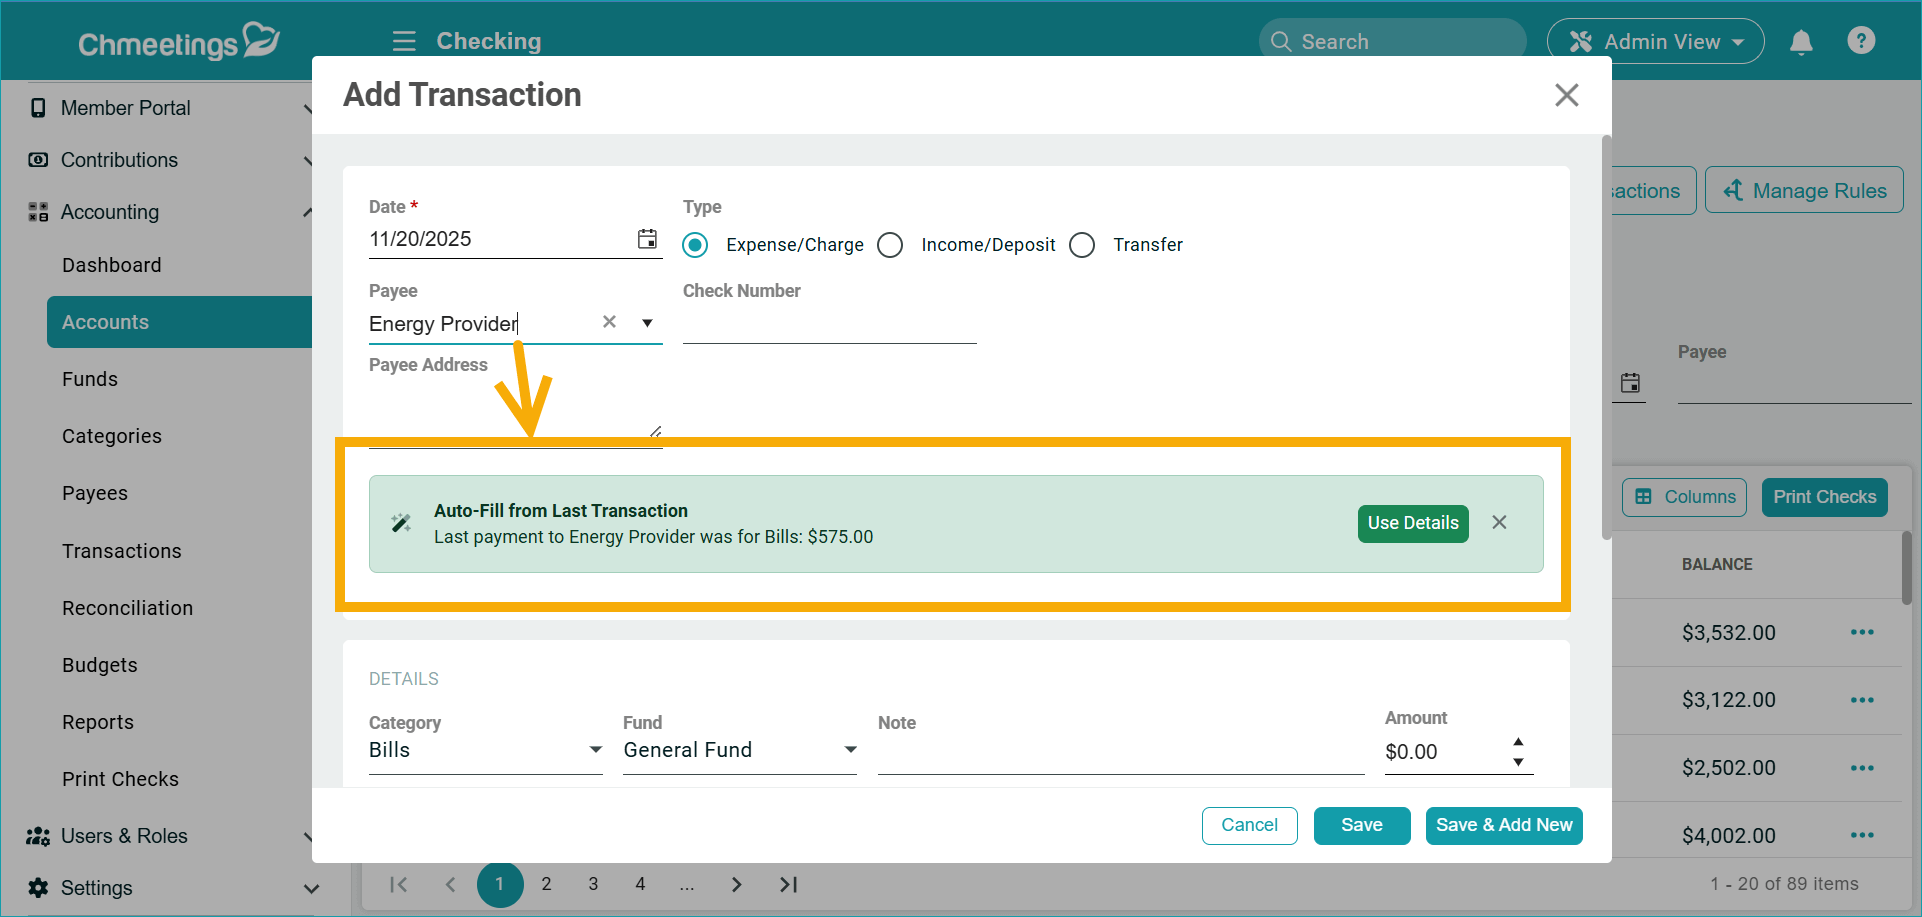Select the Expense/Charge transaction type
The height and width of the screenshot is (917, 1922).
(695, 245)
